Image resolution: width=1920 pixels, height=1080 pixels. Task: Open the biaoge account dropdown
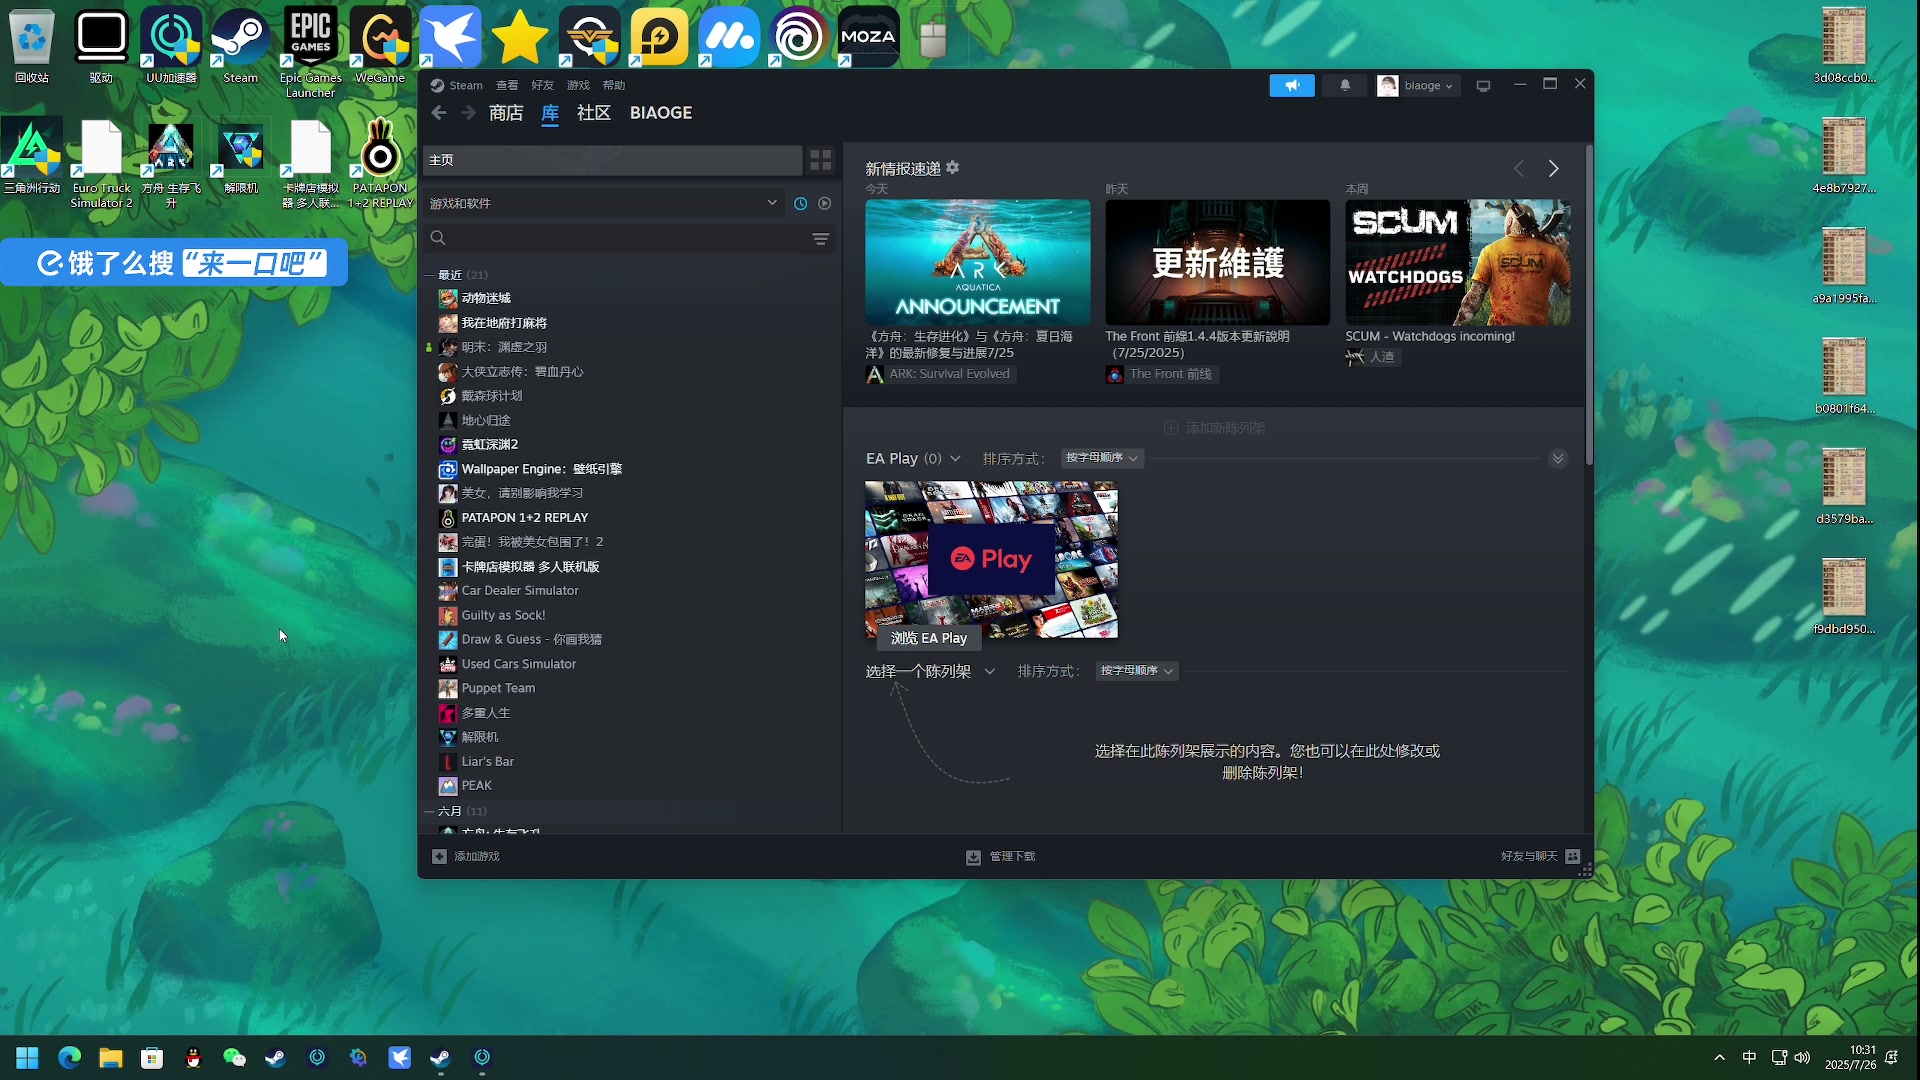[1418, 86]
